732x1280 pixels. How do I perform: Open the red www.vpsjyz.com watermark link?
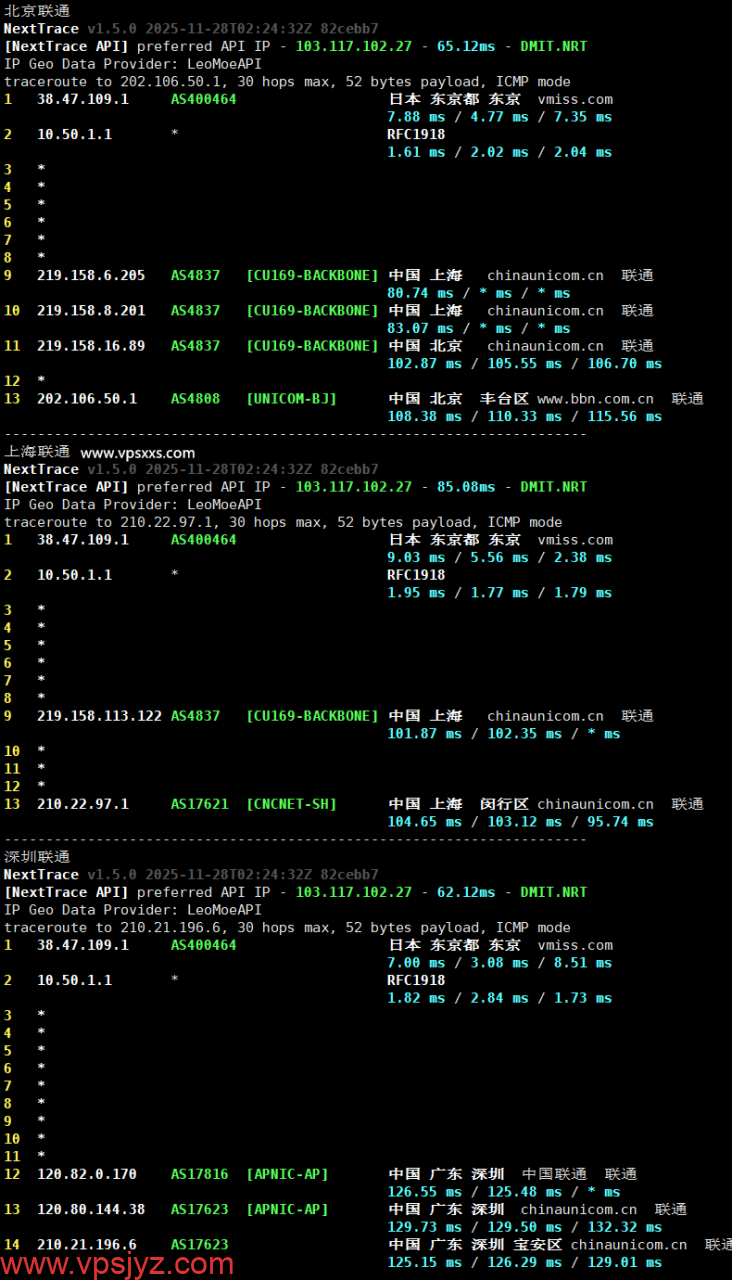[x=118, y=1264]
